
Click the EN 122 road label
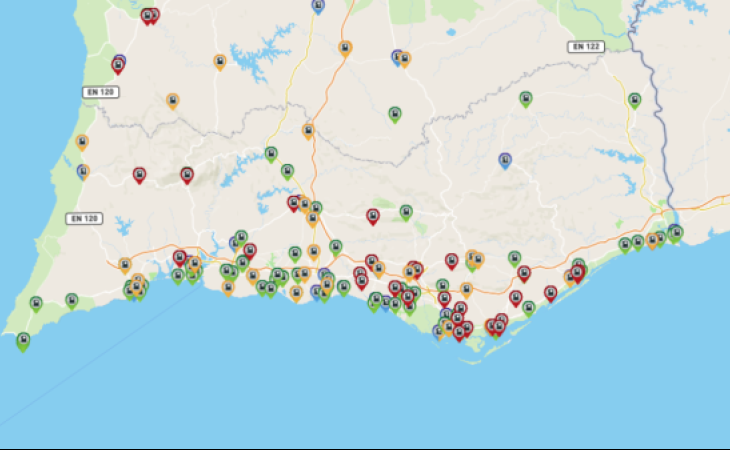(x=586, y=47)
